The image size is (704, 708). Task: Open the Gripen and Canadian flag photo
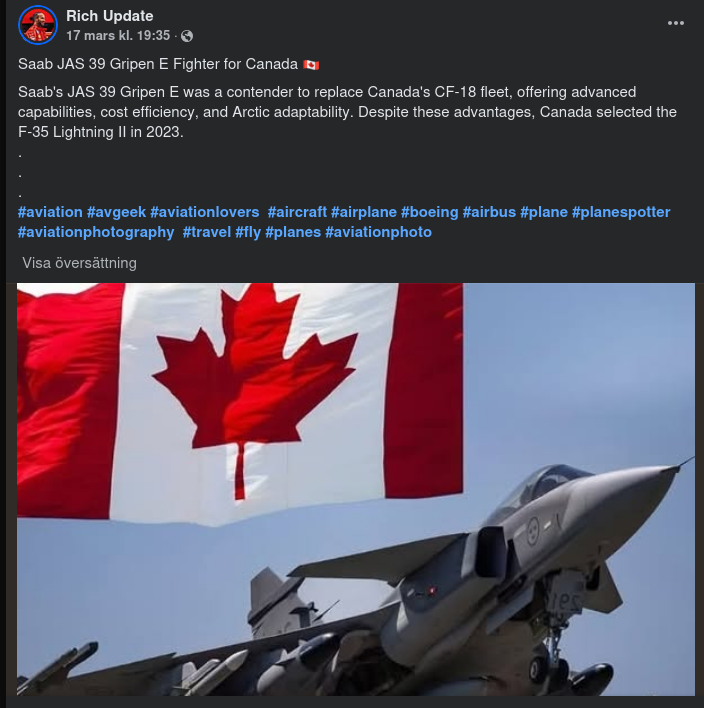click(356, 489)
